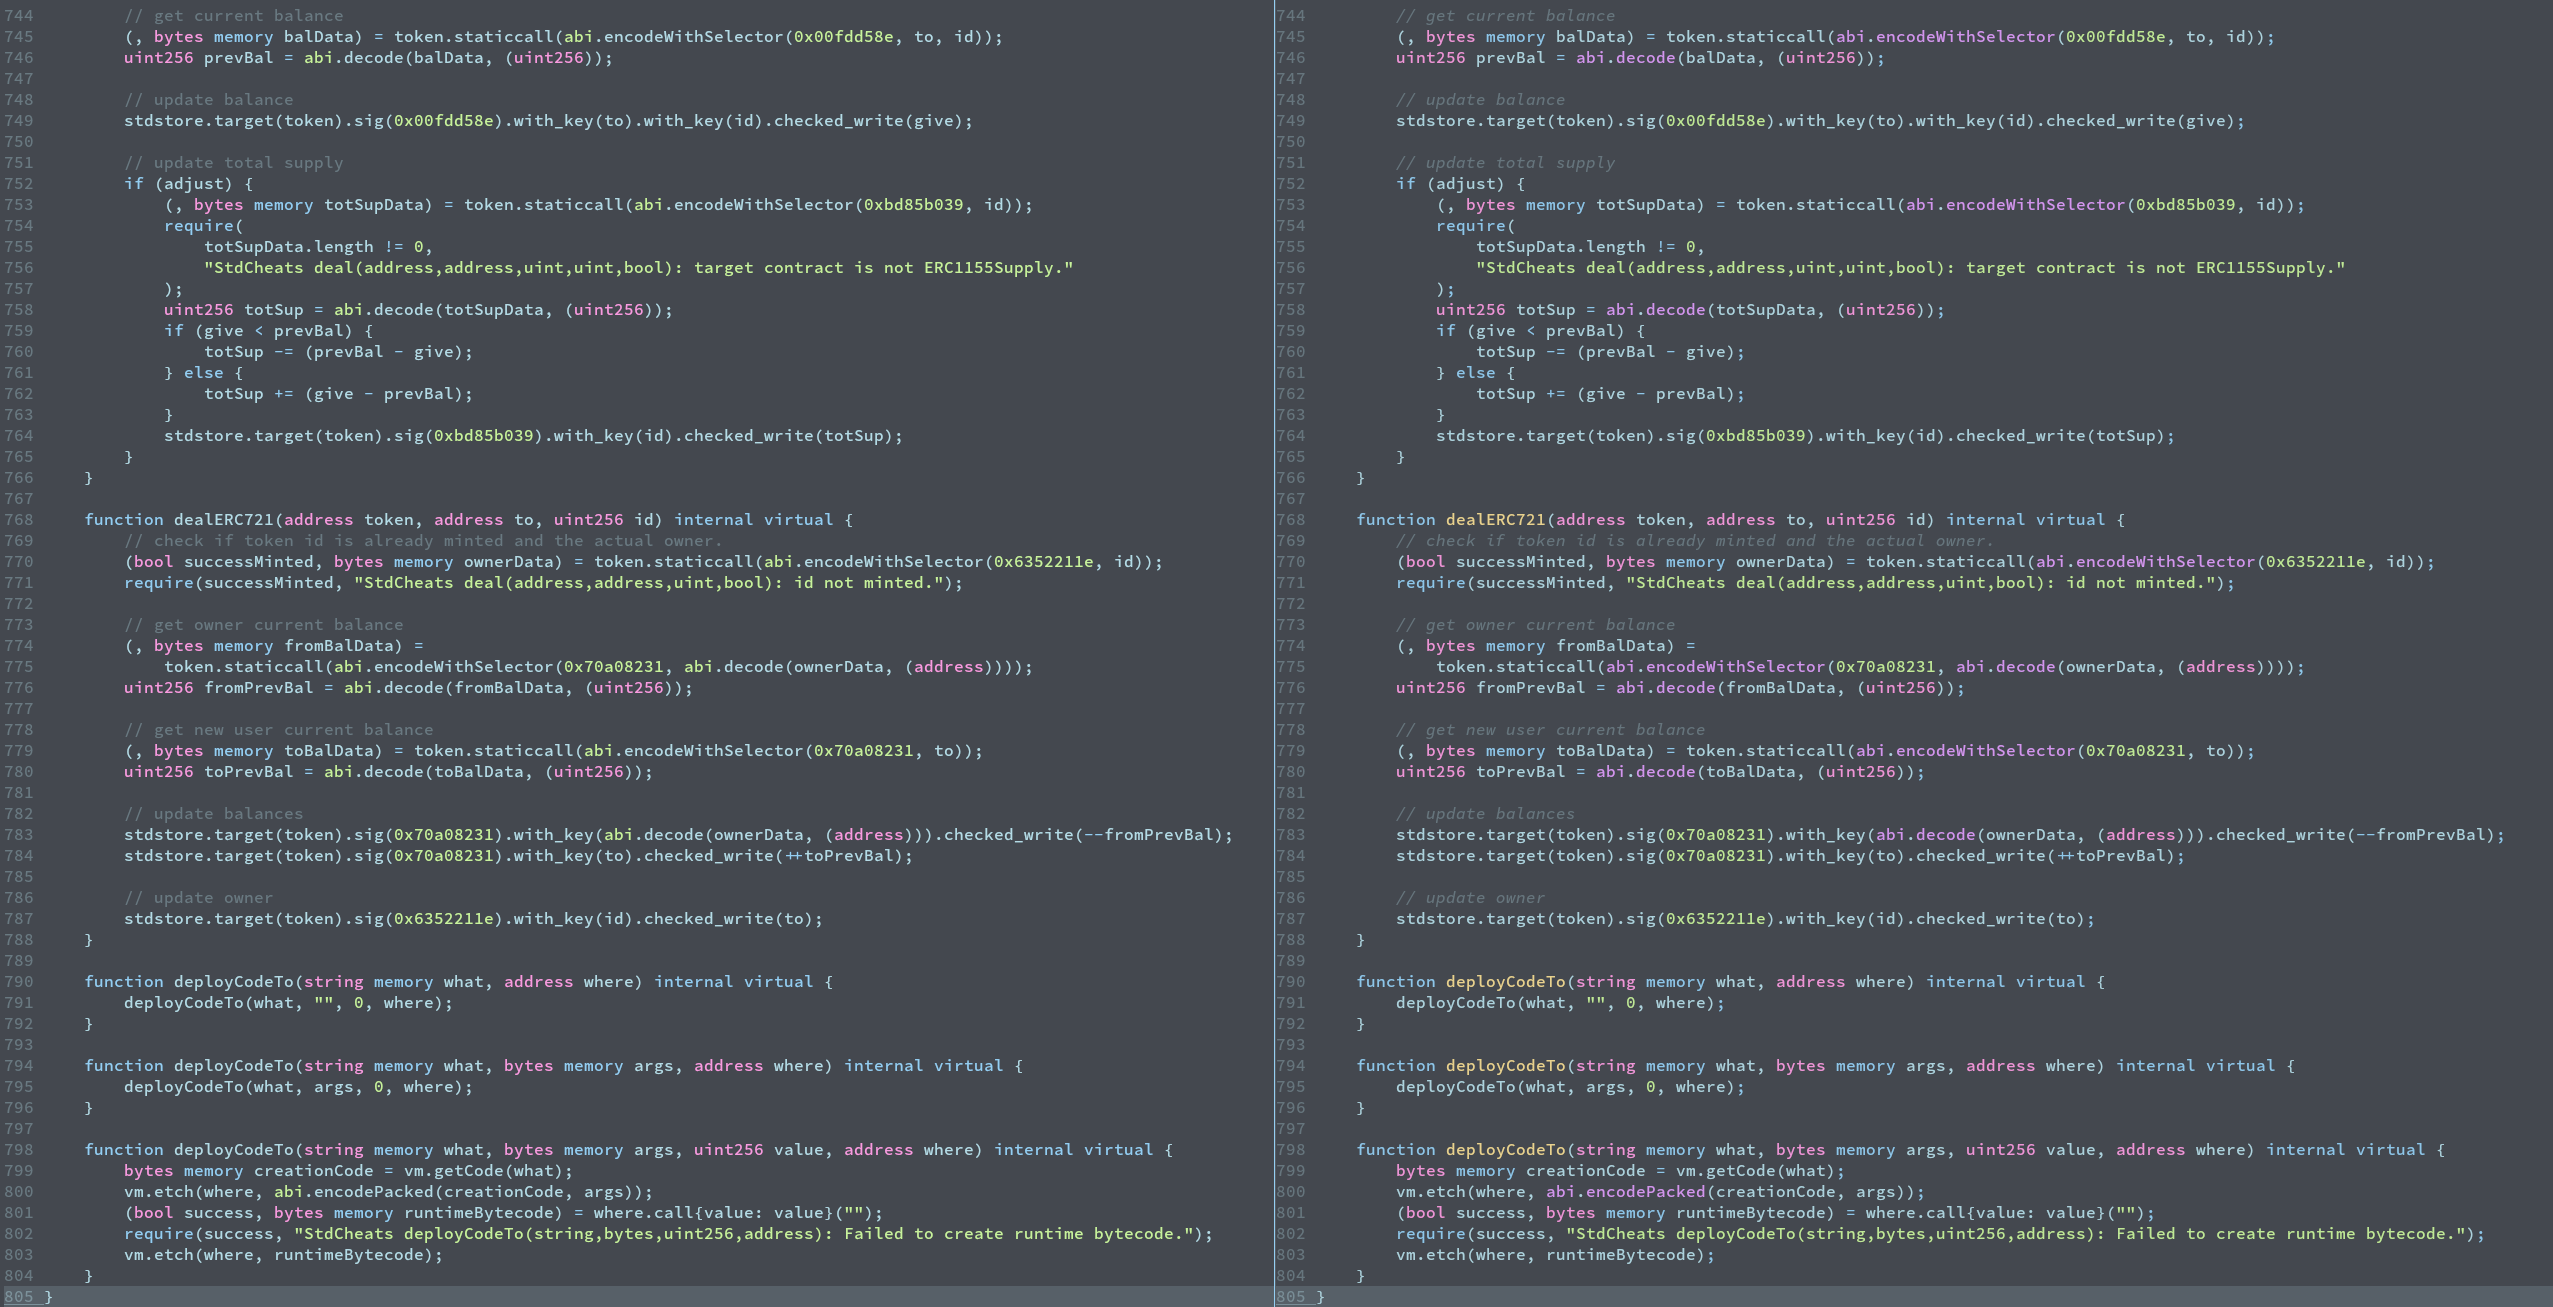Click the ERC1155Supply error string in right pane

click(x=1911, y=268)
